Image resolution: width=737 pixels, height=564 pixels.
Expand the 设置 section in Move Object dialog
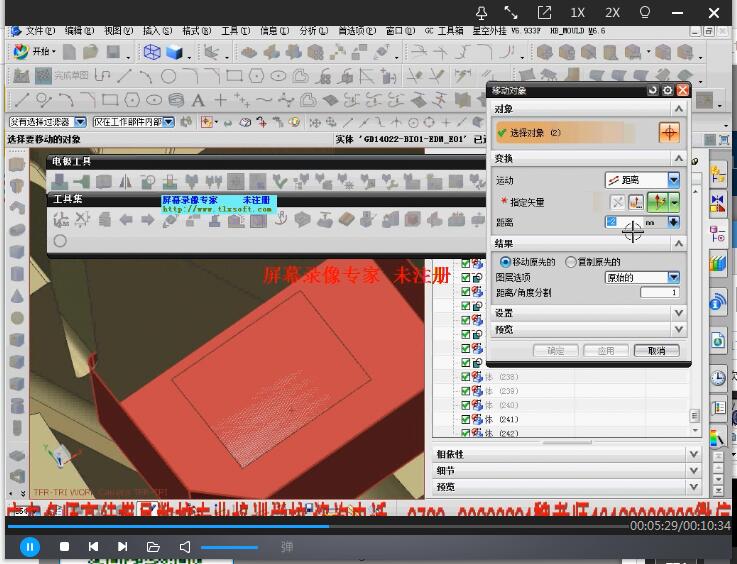point(679,313)
